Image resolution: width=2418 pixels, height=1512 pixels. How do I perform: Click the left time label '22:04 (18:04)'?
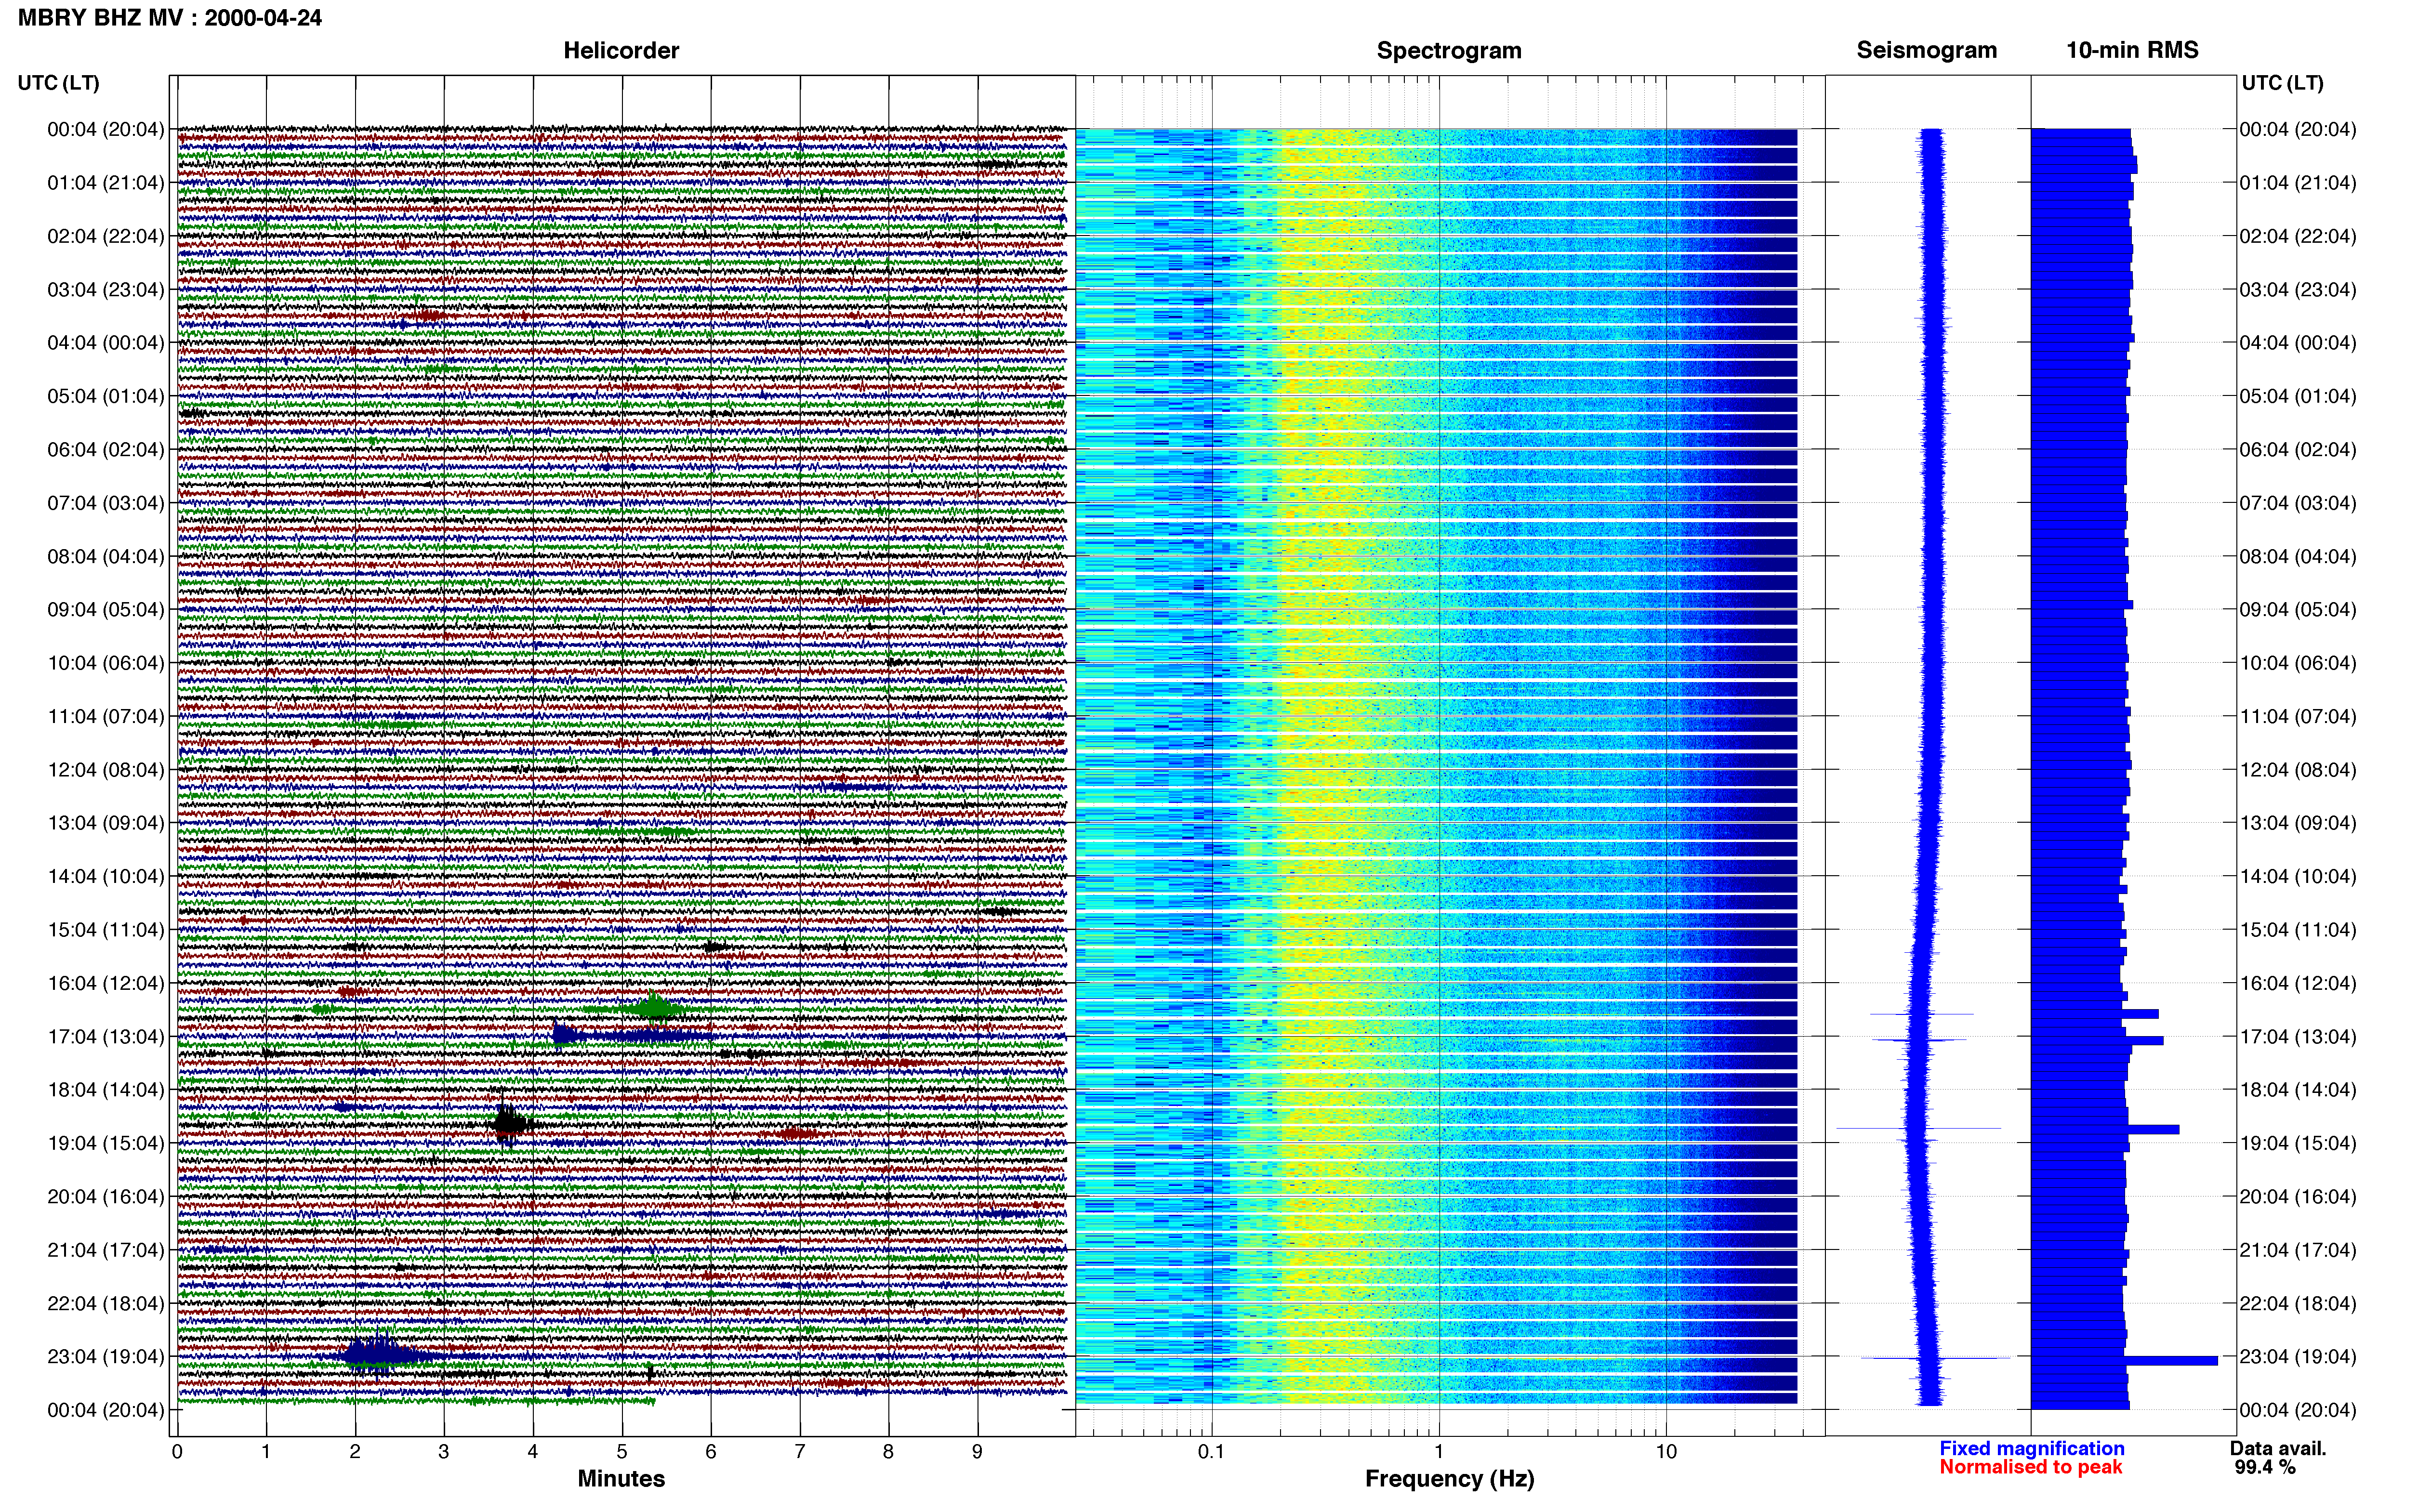[x=105, y=1303]
